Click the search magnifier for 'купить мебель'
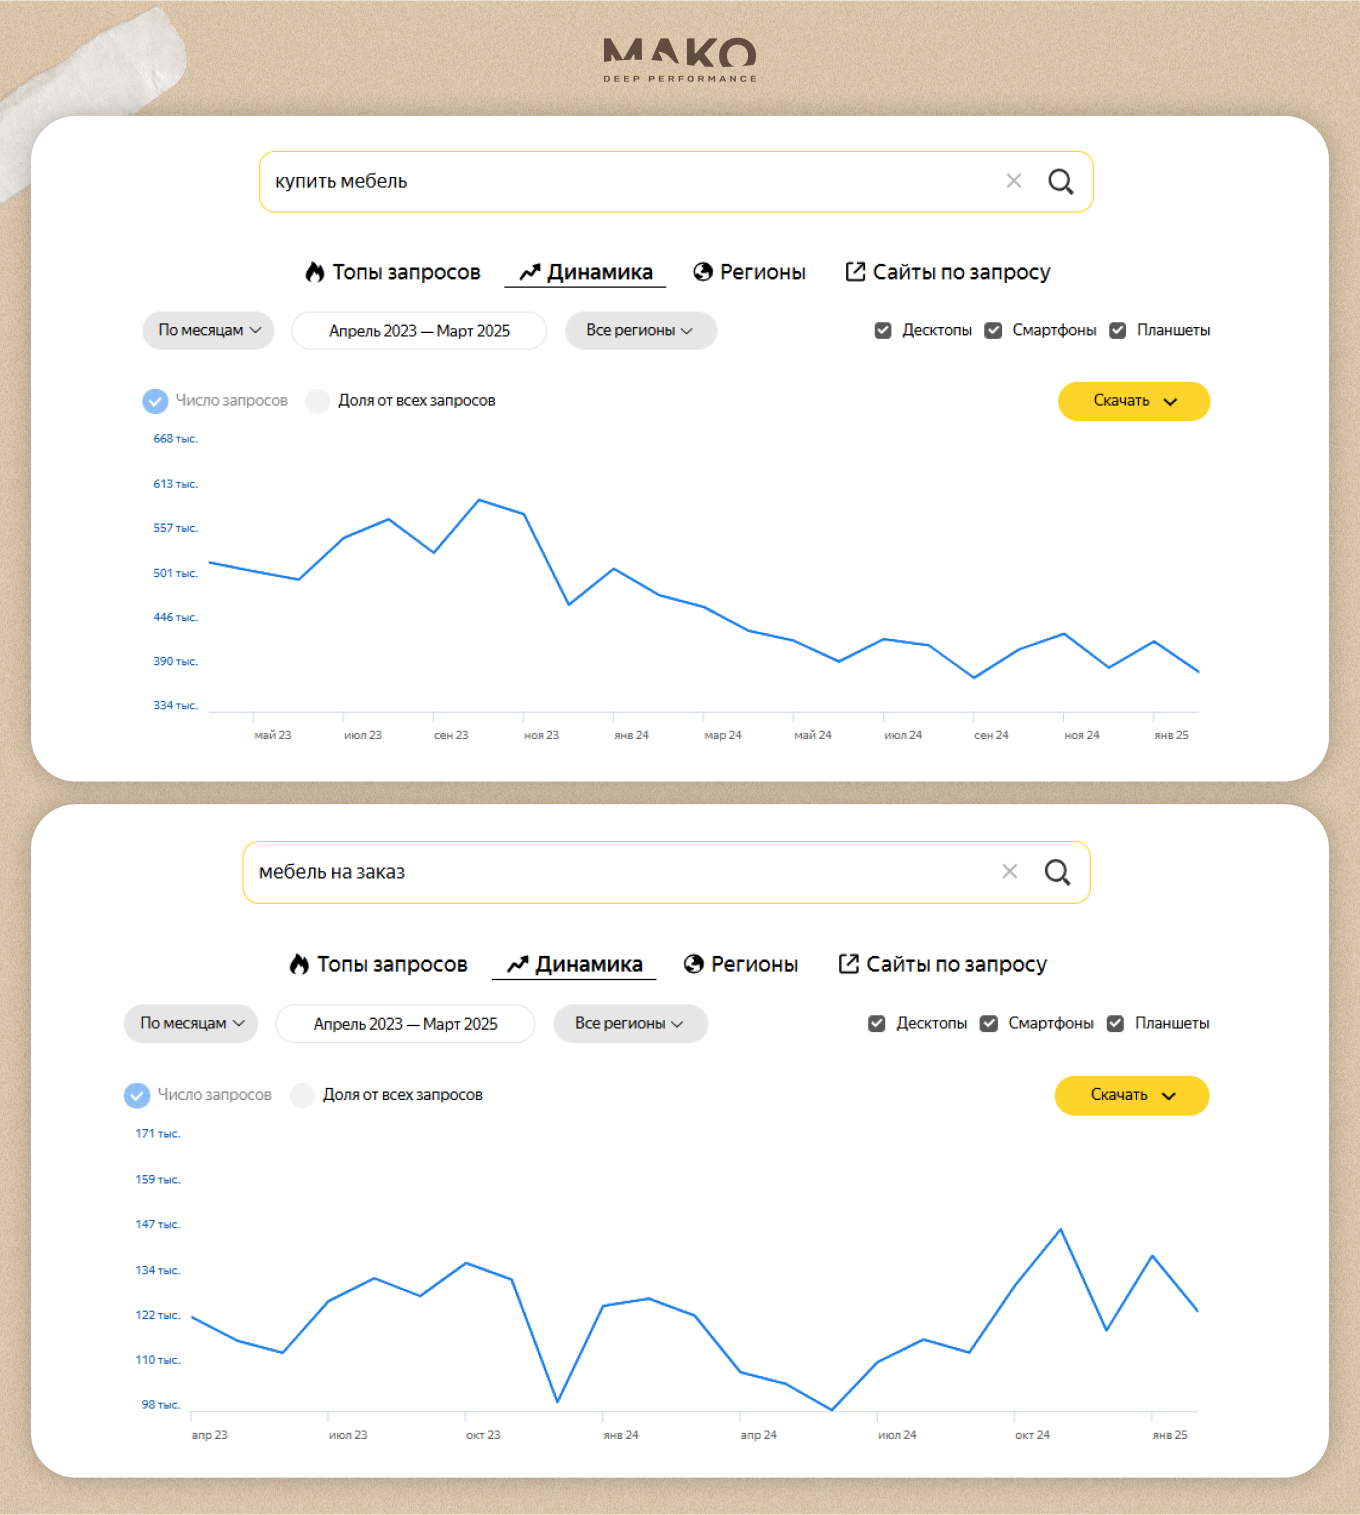 pos(1060,182)
